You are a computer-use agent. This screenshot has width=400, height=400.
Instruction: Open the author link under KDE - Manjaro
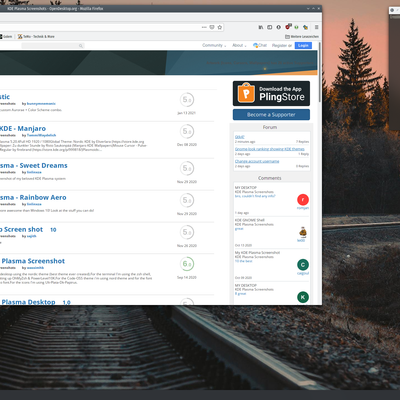(x=41, y=135)
